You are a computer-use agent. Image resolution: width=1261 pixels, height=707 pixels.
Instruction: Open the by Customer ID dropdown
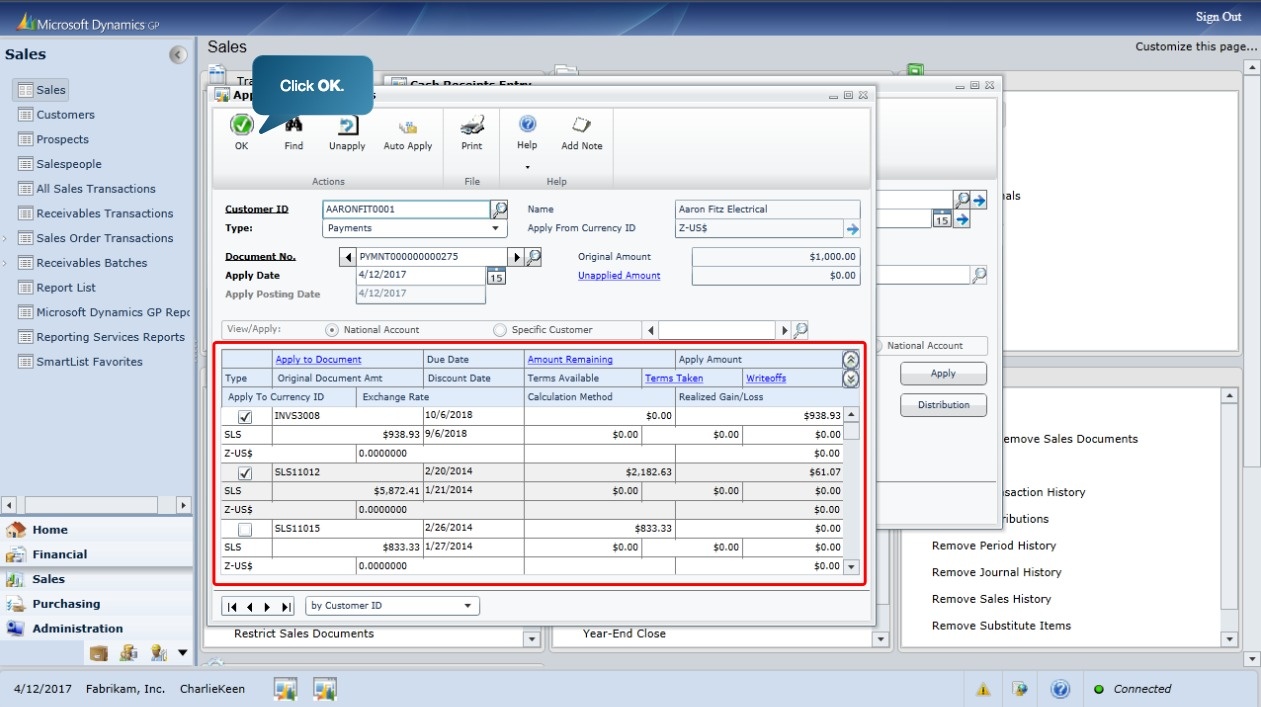click(x=466, y=605)
